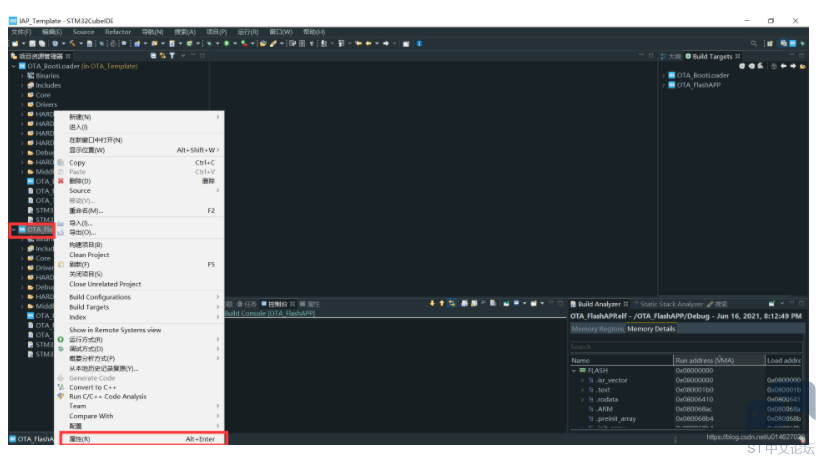Select Clean Project from context menu
The height and width of the screenshot is (464, 824).
coord(89,255)
